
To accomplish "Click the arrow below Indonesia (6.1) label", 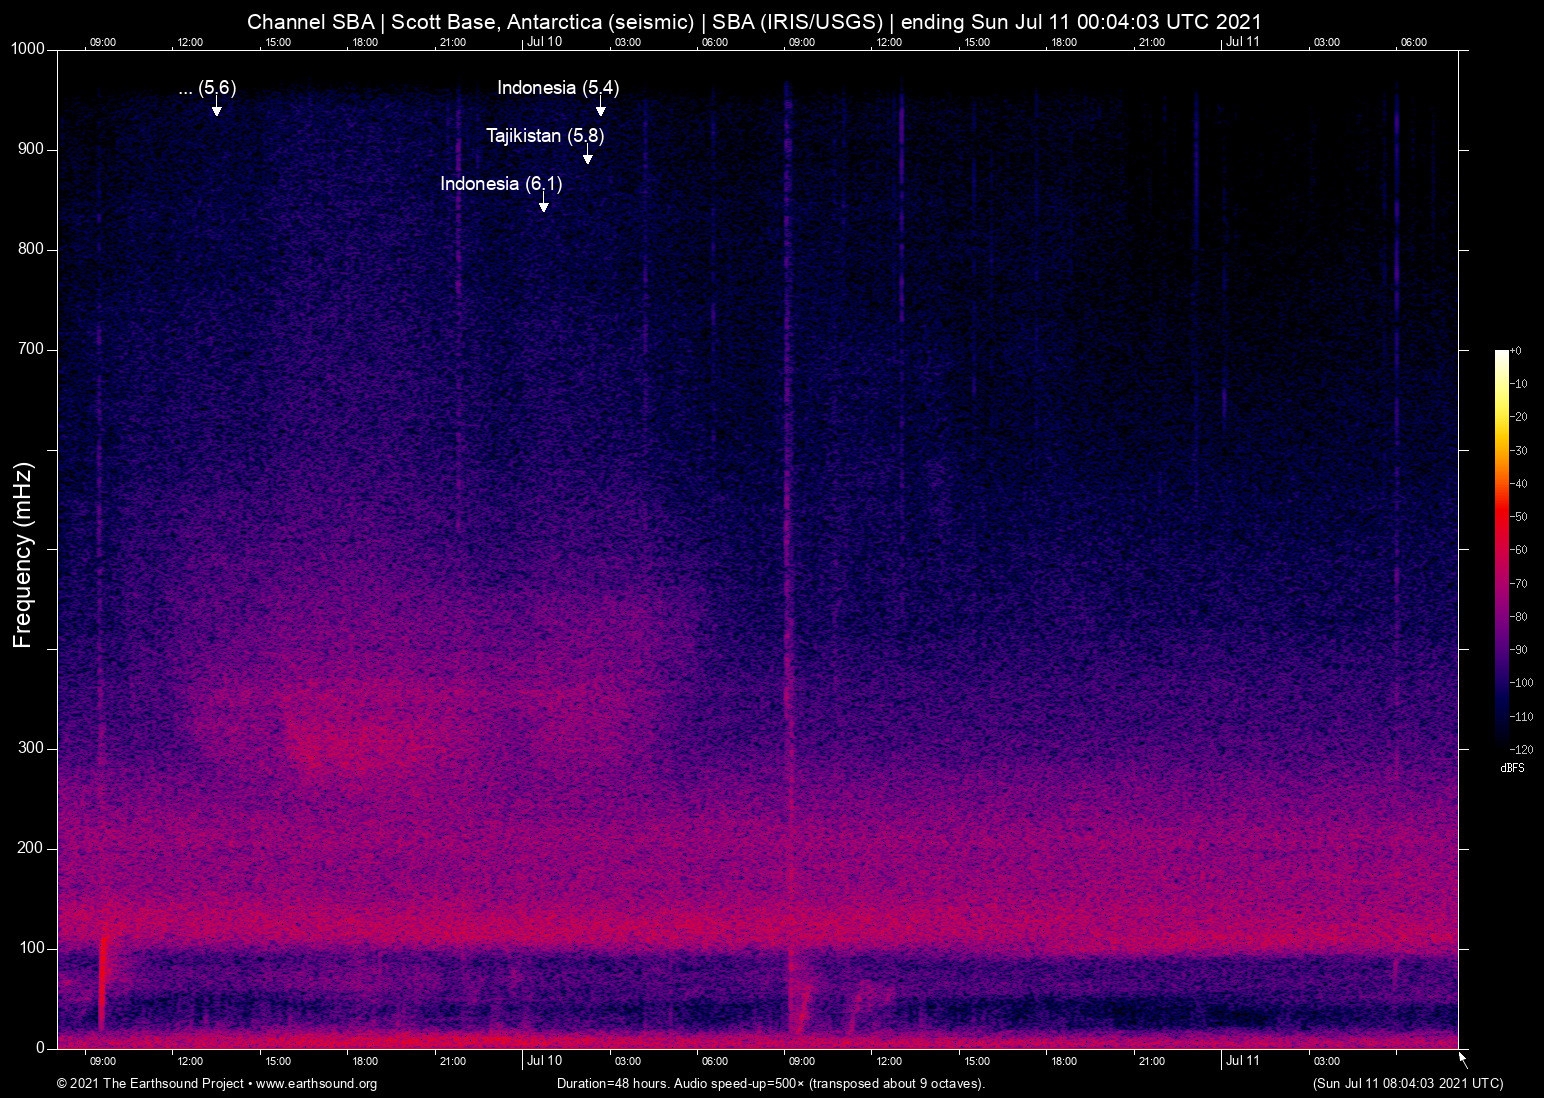I will tap(544, 204).
